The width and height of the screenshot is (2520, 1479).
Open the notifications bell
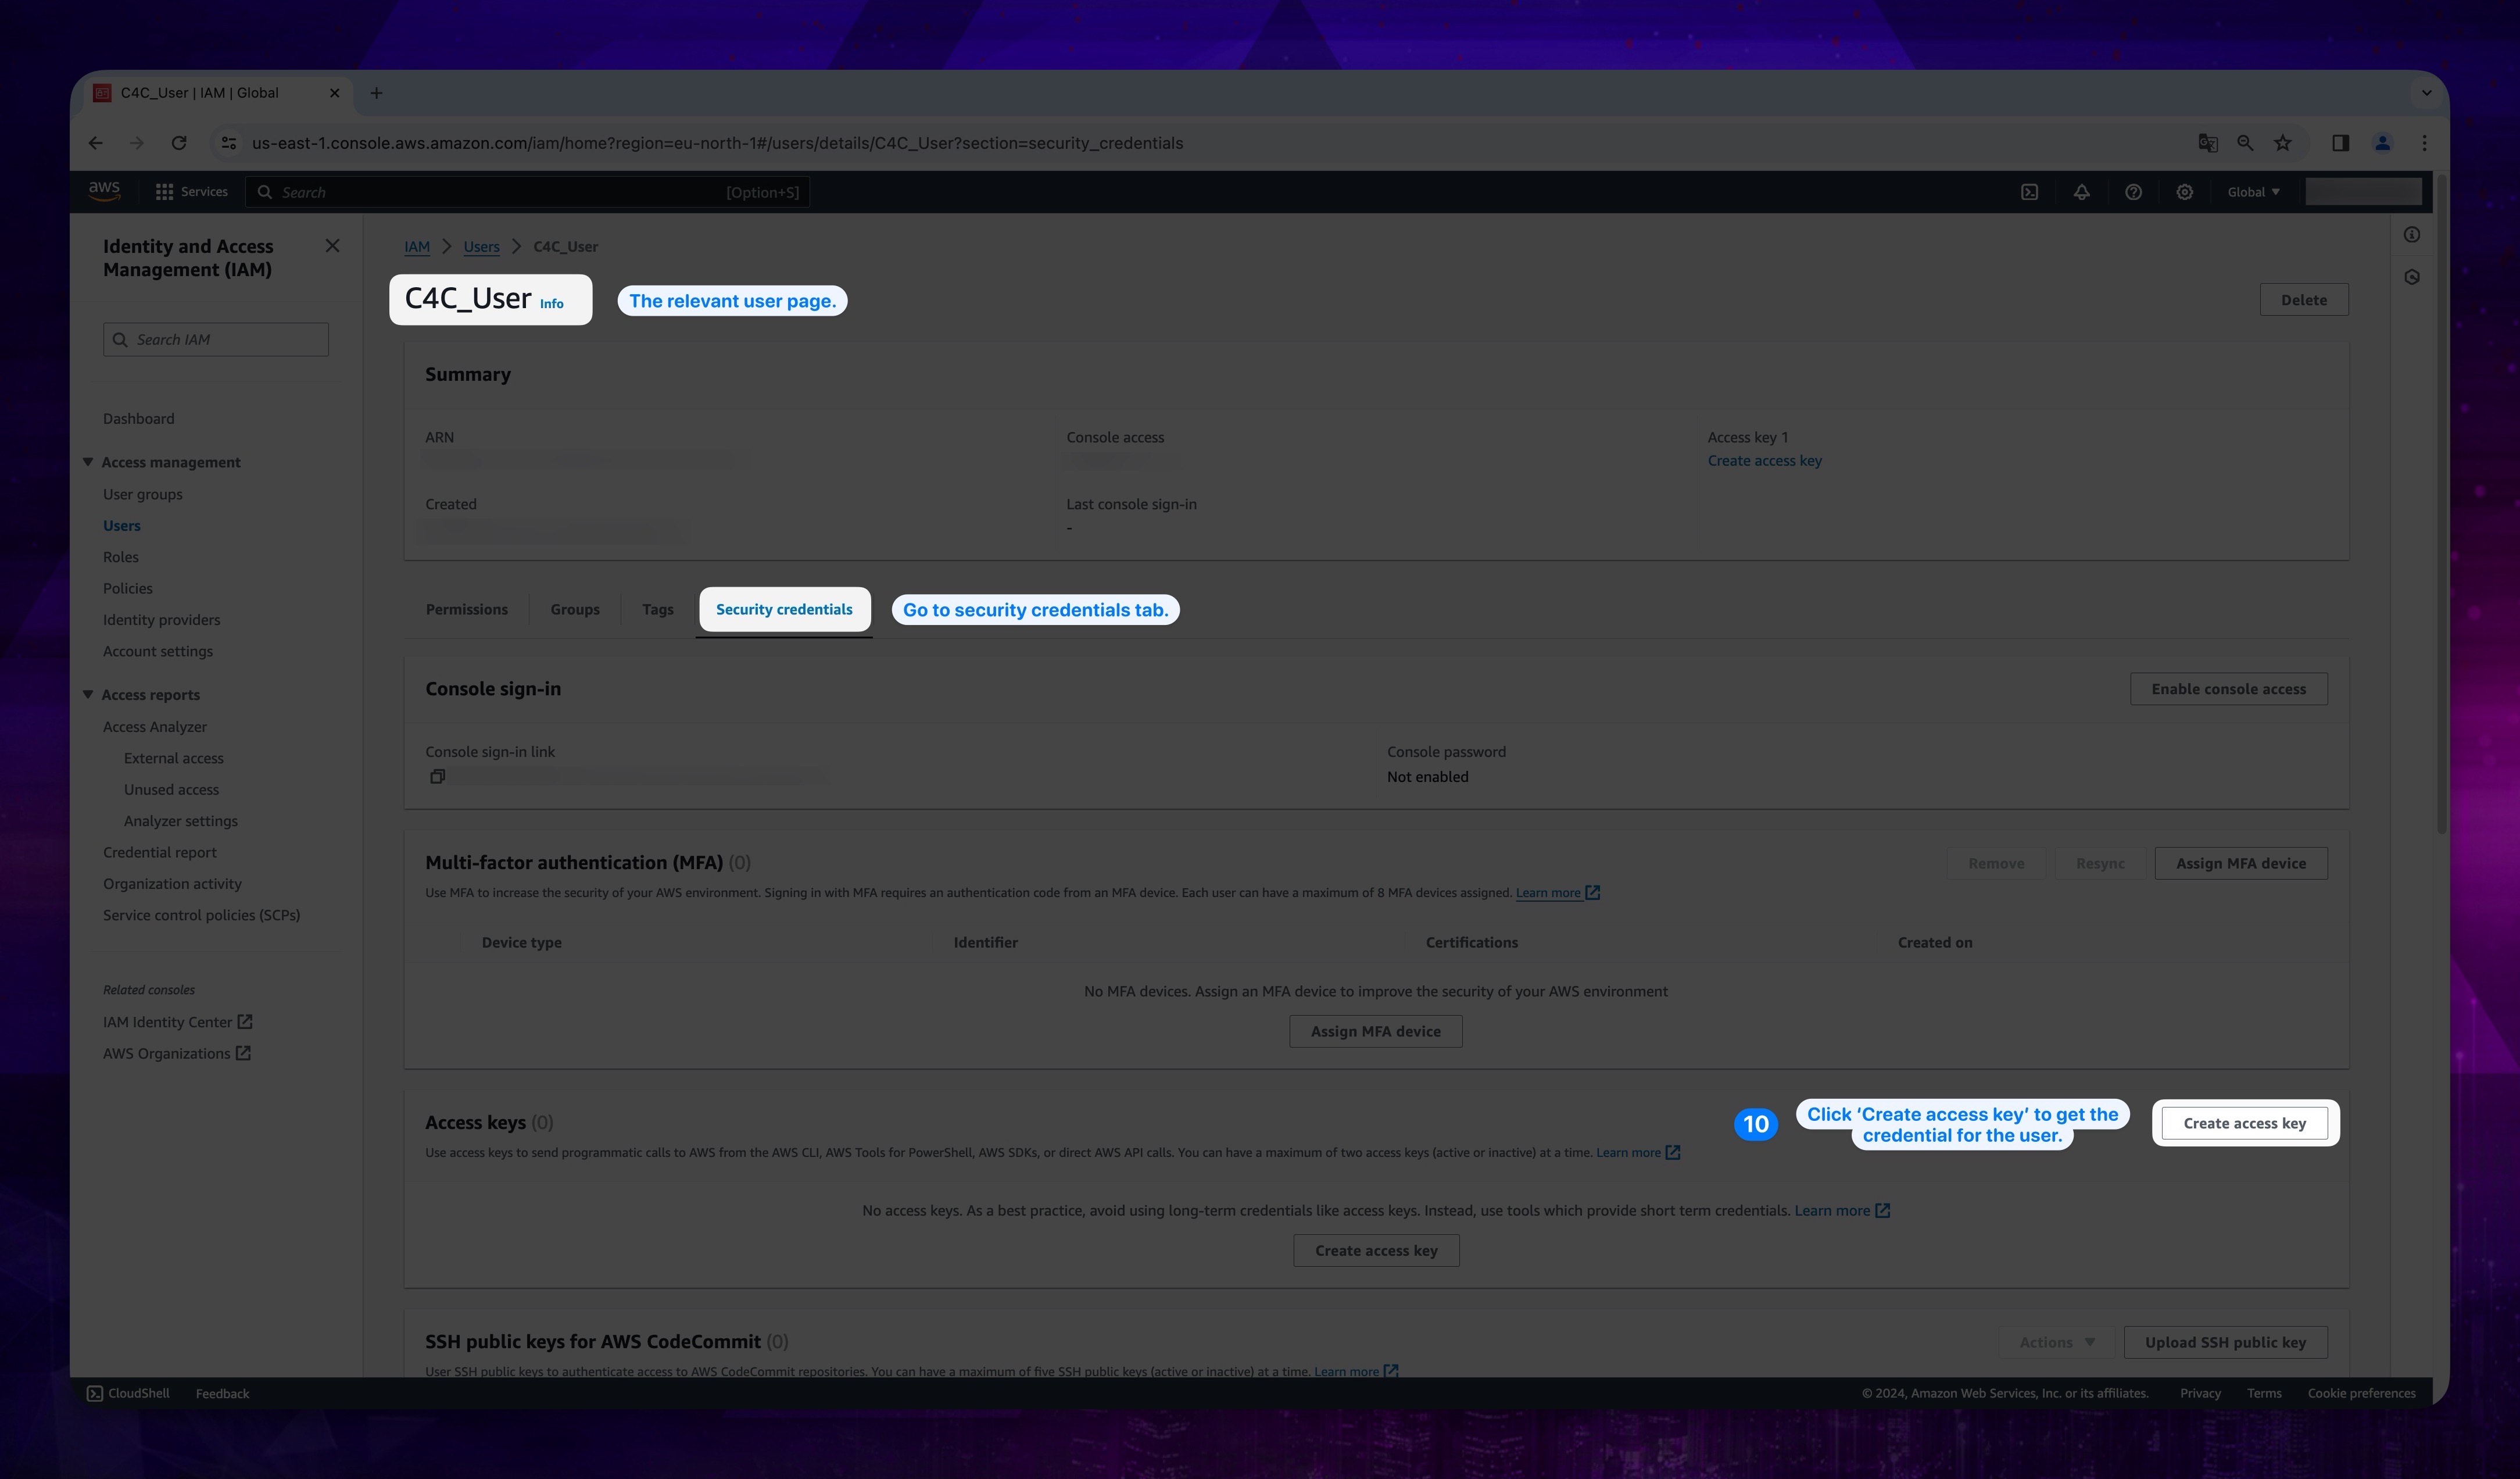coord(2081,192)
